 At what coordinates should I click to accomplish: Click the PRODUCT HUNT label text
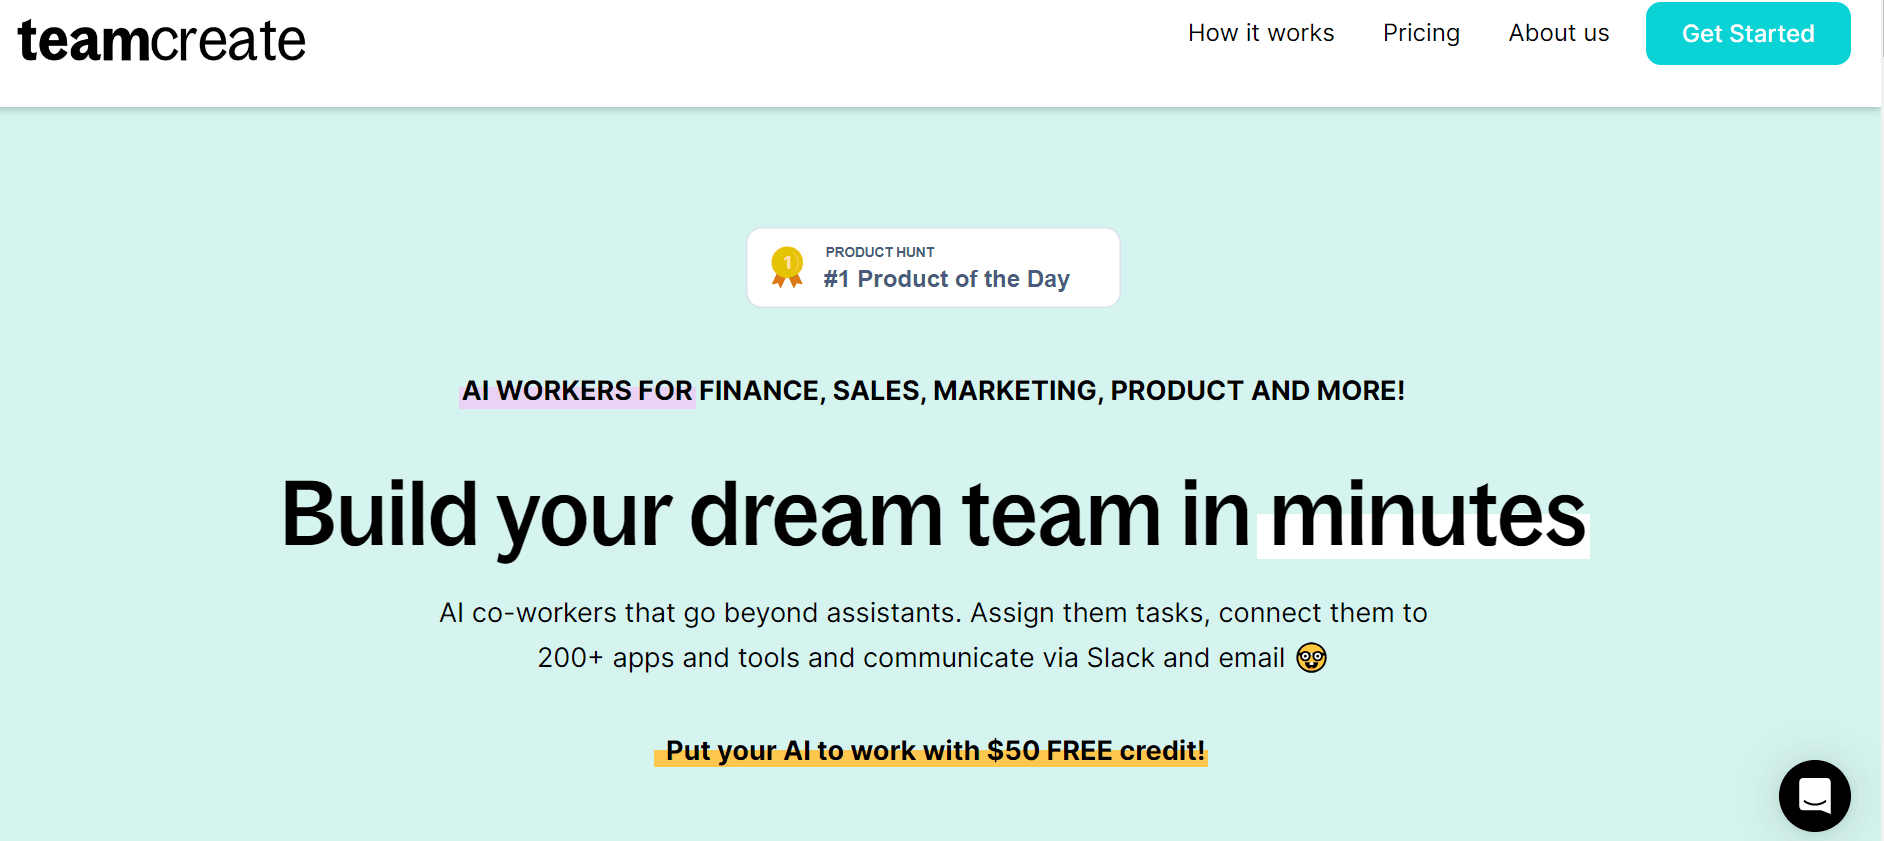(879, 251)
